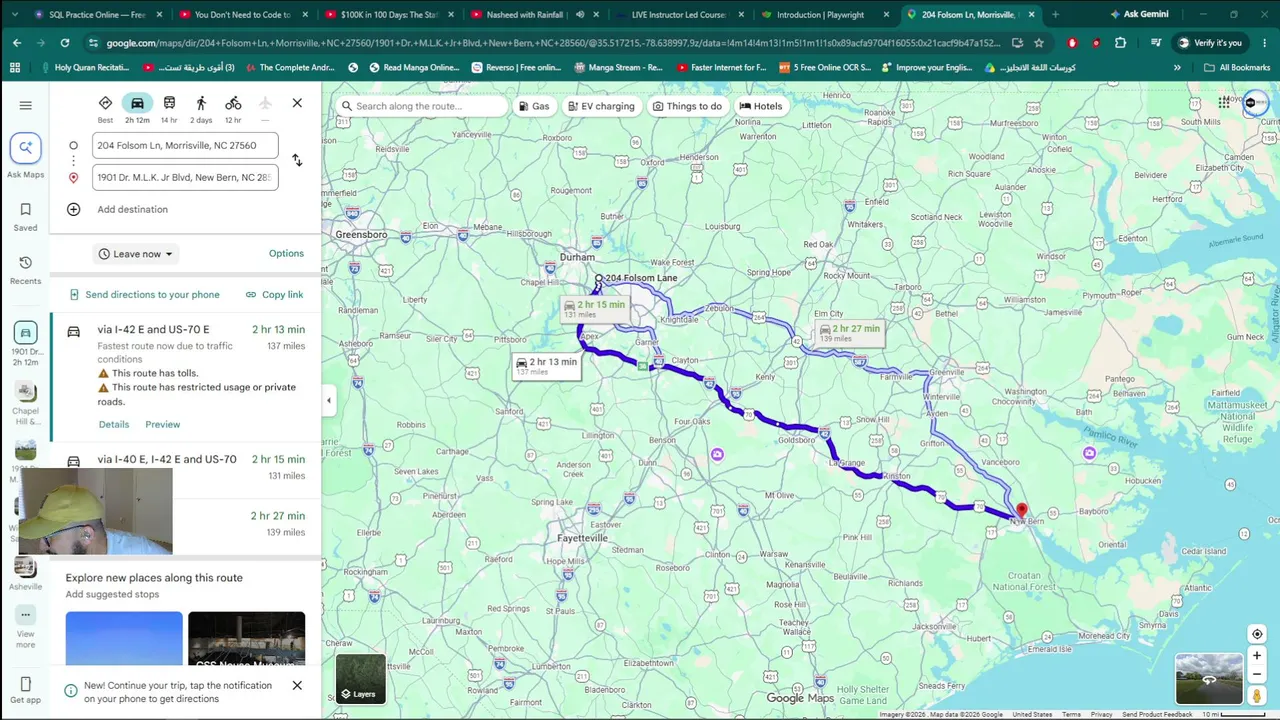
Task: Select Transit travel mode
Action: point(169,109)
